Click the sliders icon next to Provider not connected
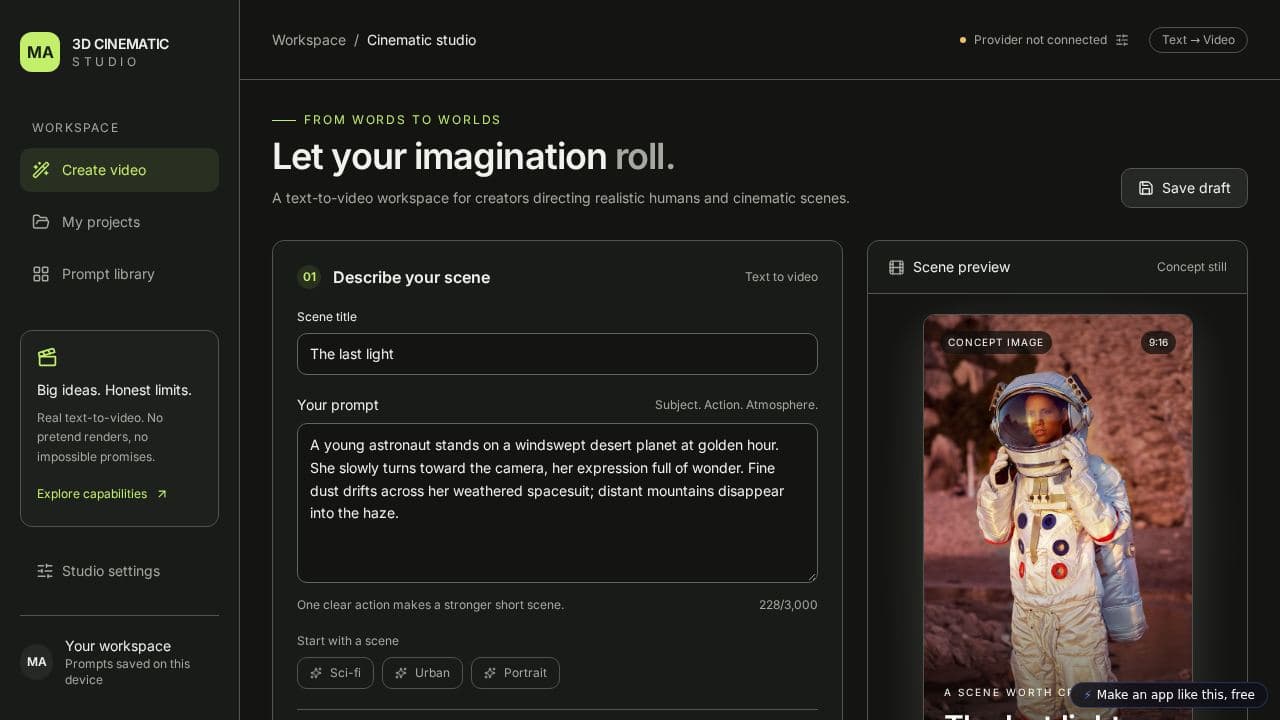 point(1122,40)
